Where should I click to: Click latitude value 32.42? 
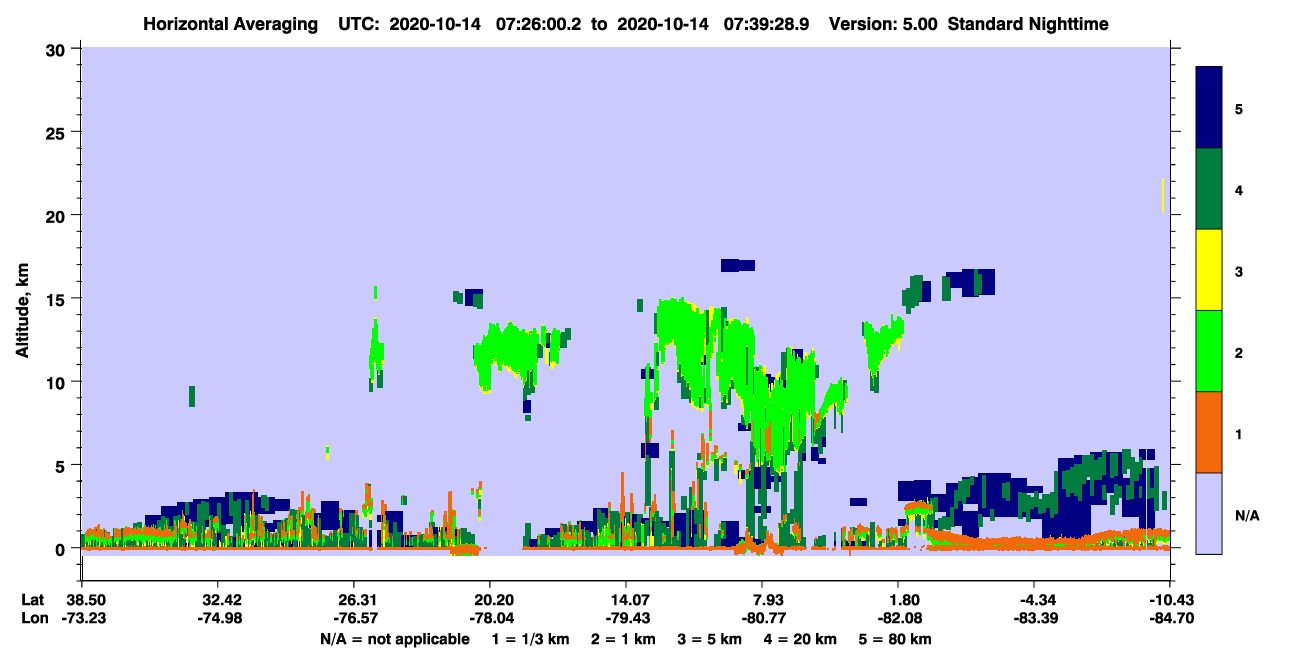click(218, 600)
